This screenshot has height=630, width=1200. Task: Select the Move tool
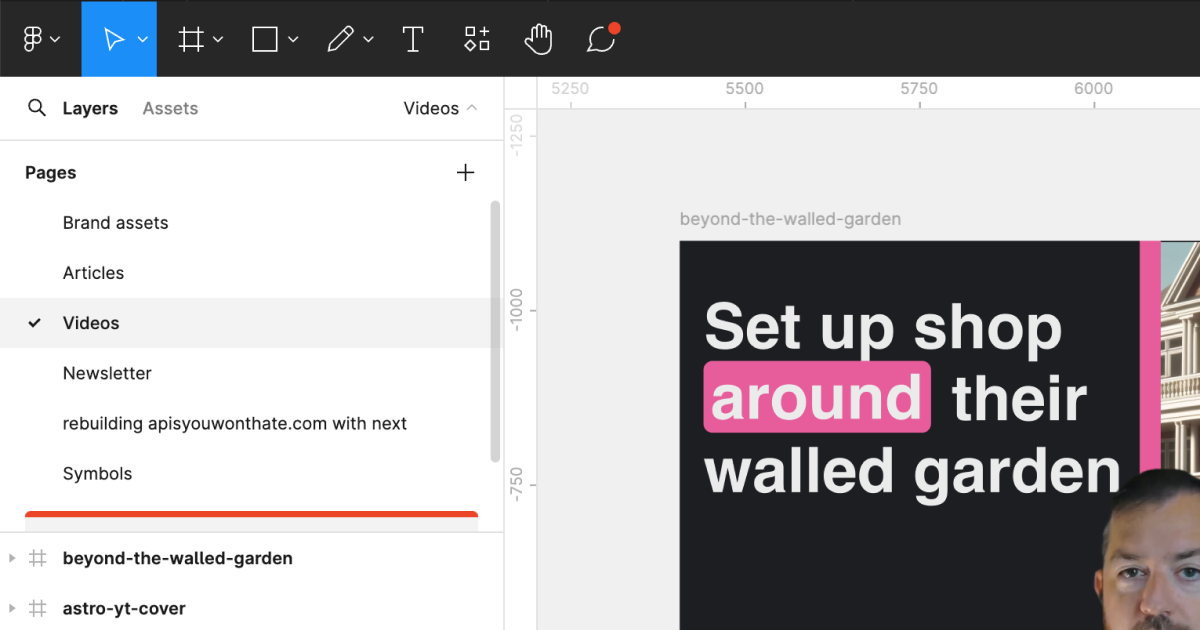point(117,38)
